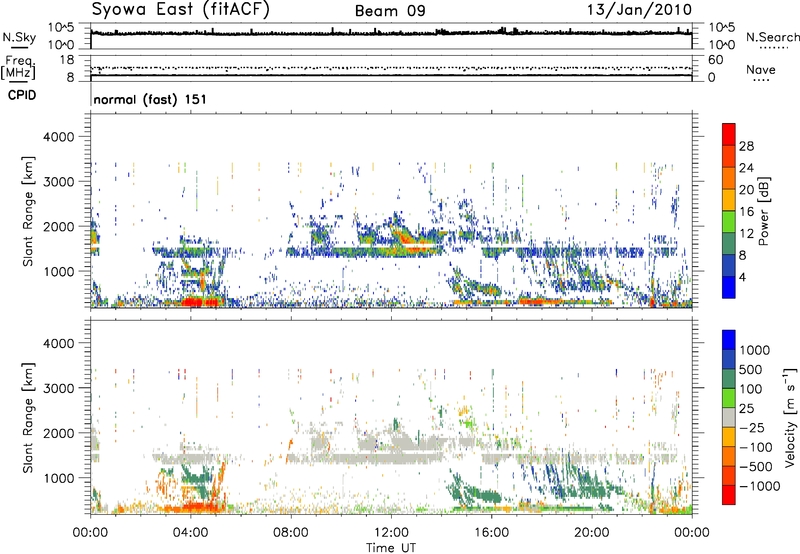Click the '12:00' time axis tick
This screenshot has height=554, width=800.
point(391,533)
